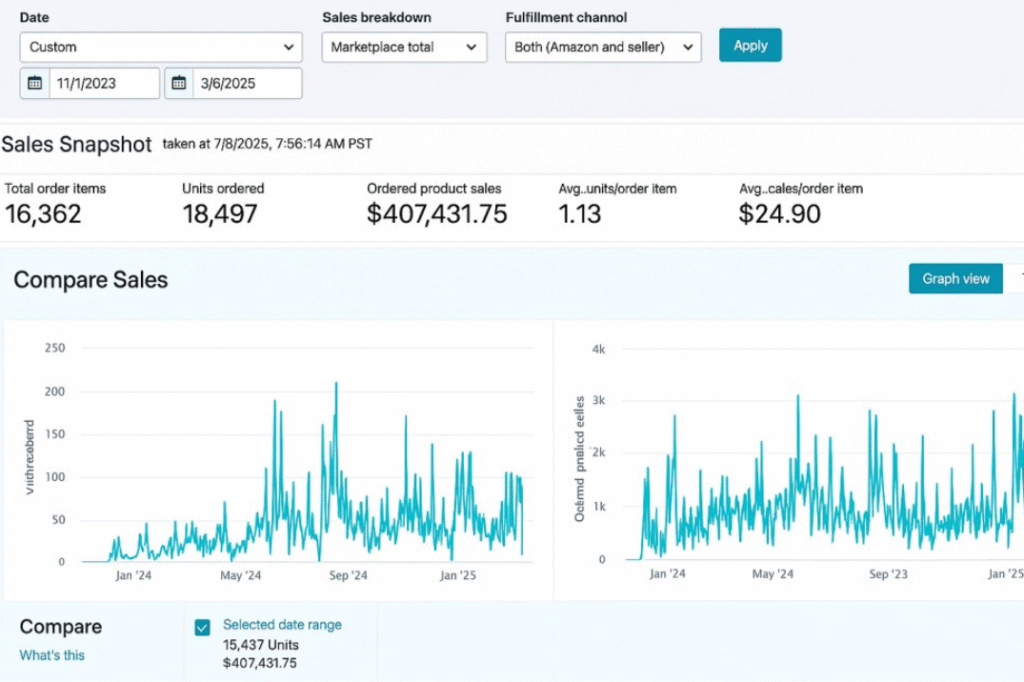Click the average sales value $24.90
Viewport: 1024px width, 682px height.
coord(779,214)
